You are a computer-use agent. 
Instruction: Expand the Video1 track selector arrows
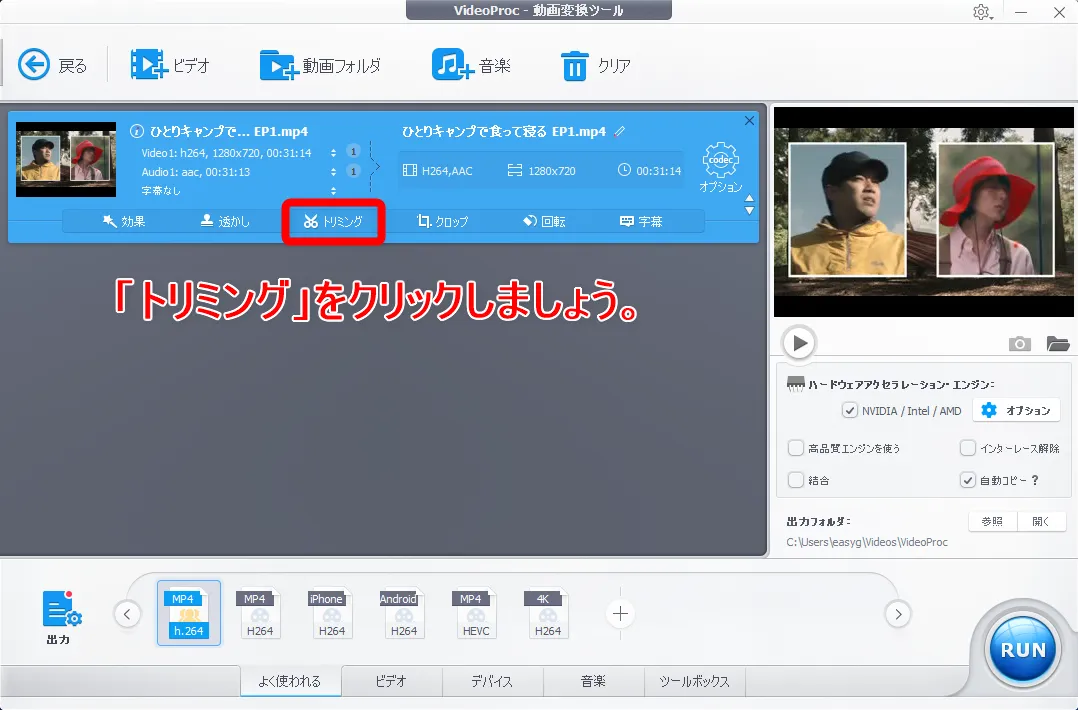(x=333, y=153)
